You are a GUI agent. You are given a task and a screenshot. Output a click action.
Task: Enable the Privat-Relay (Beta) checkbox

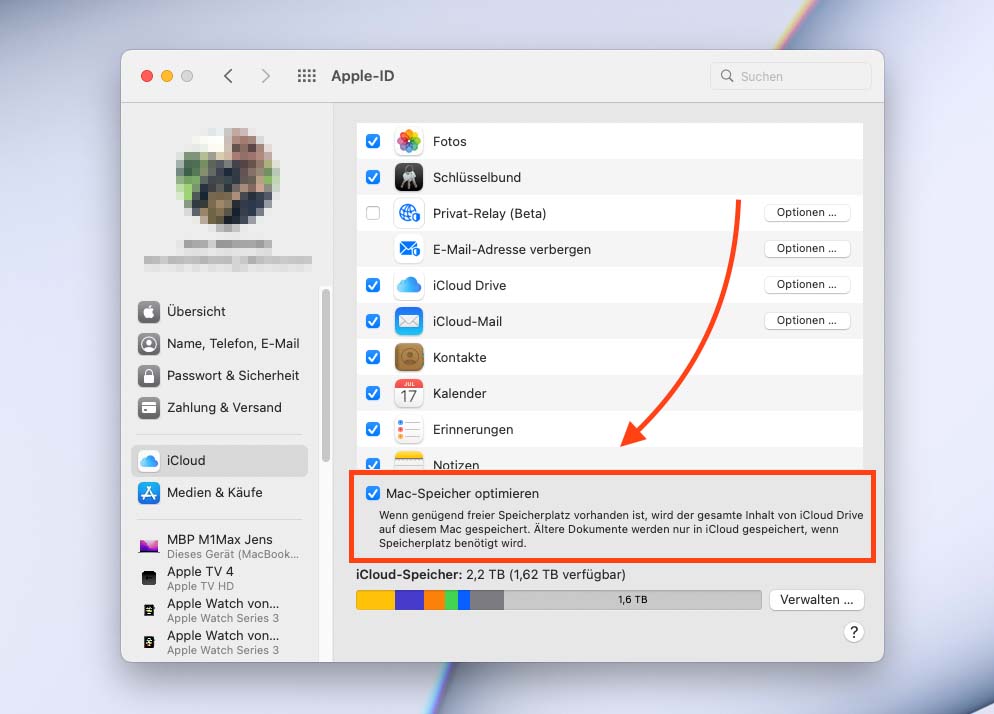[x=373, y=213]
